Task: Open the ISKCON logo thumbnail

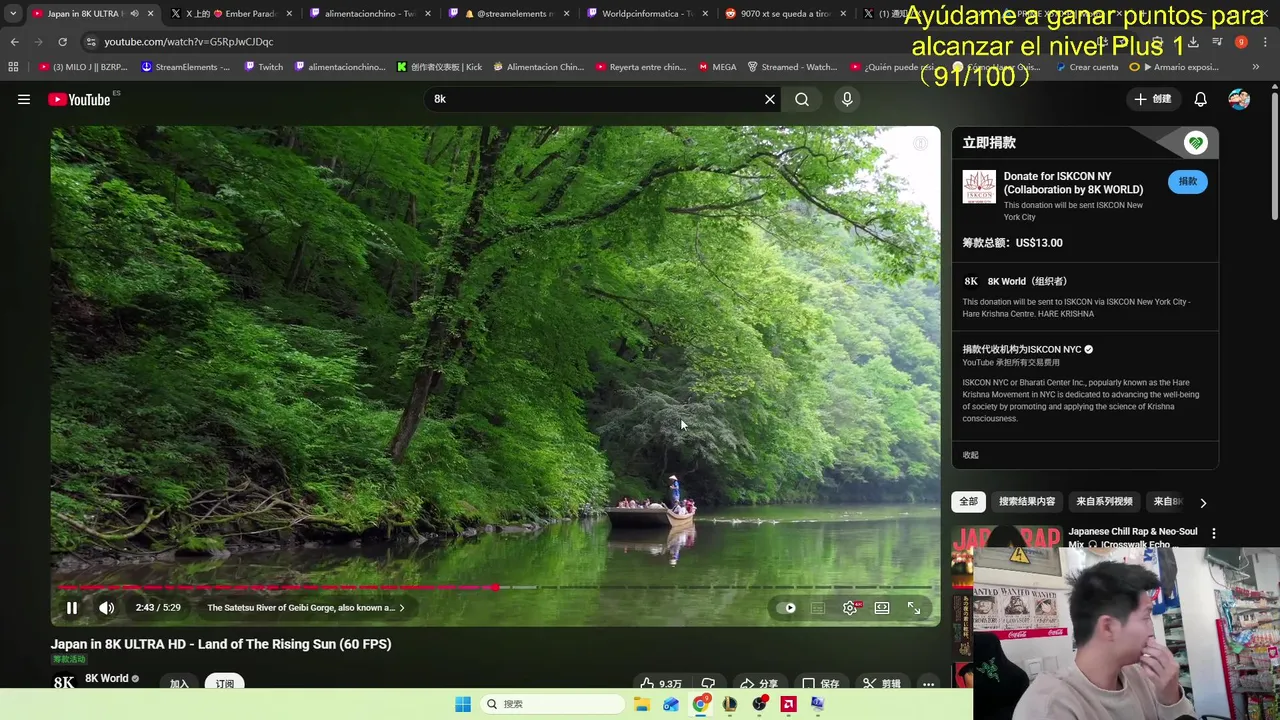Action: [x=979, y=187]
